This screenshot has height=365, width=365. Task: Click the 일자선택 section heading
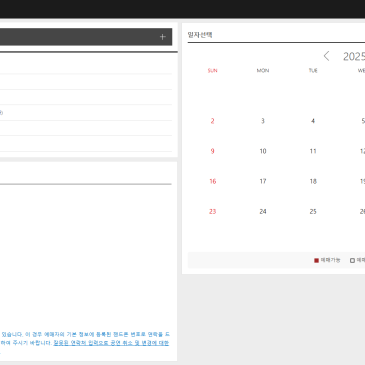point(200,35)
